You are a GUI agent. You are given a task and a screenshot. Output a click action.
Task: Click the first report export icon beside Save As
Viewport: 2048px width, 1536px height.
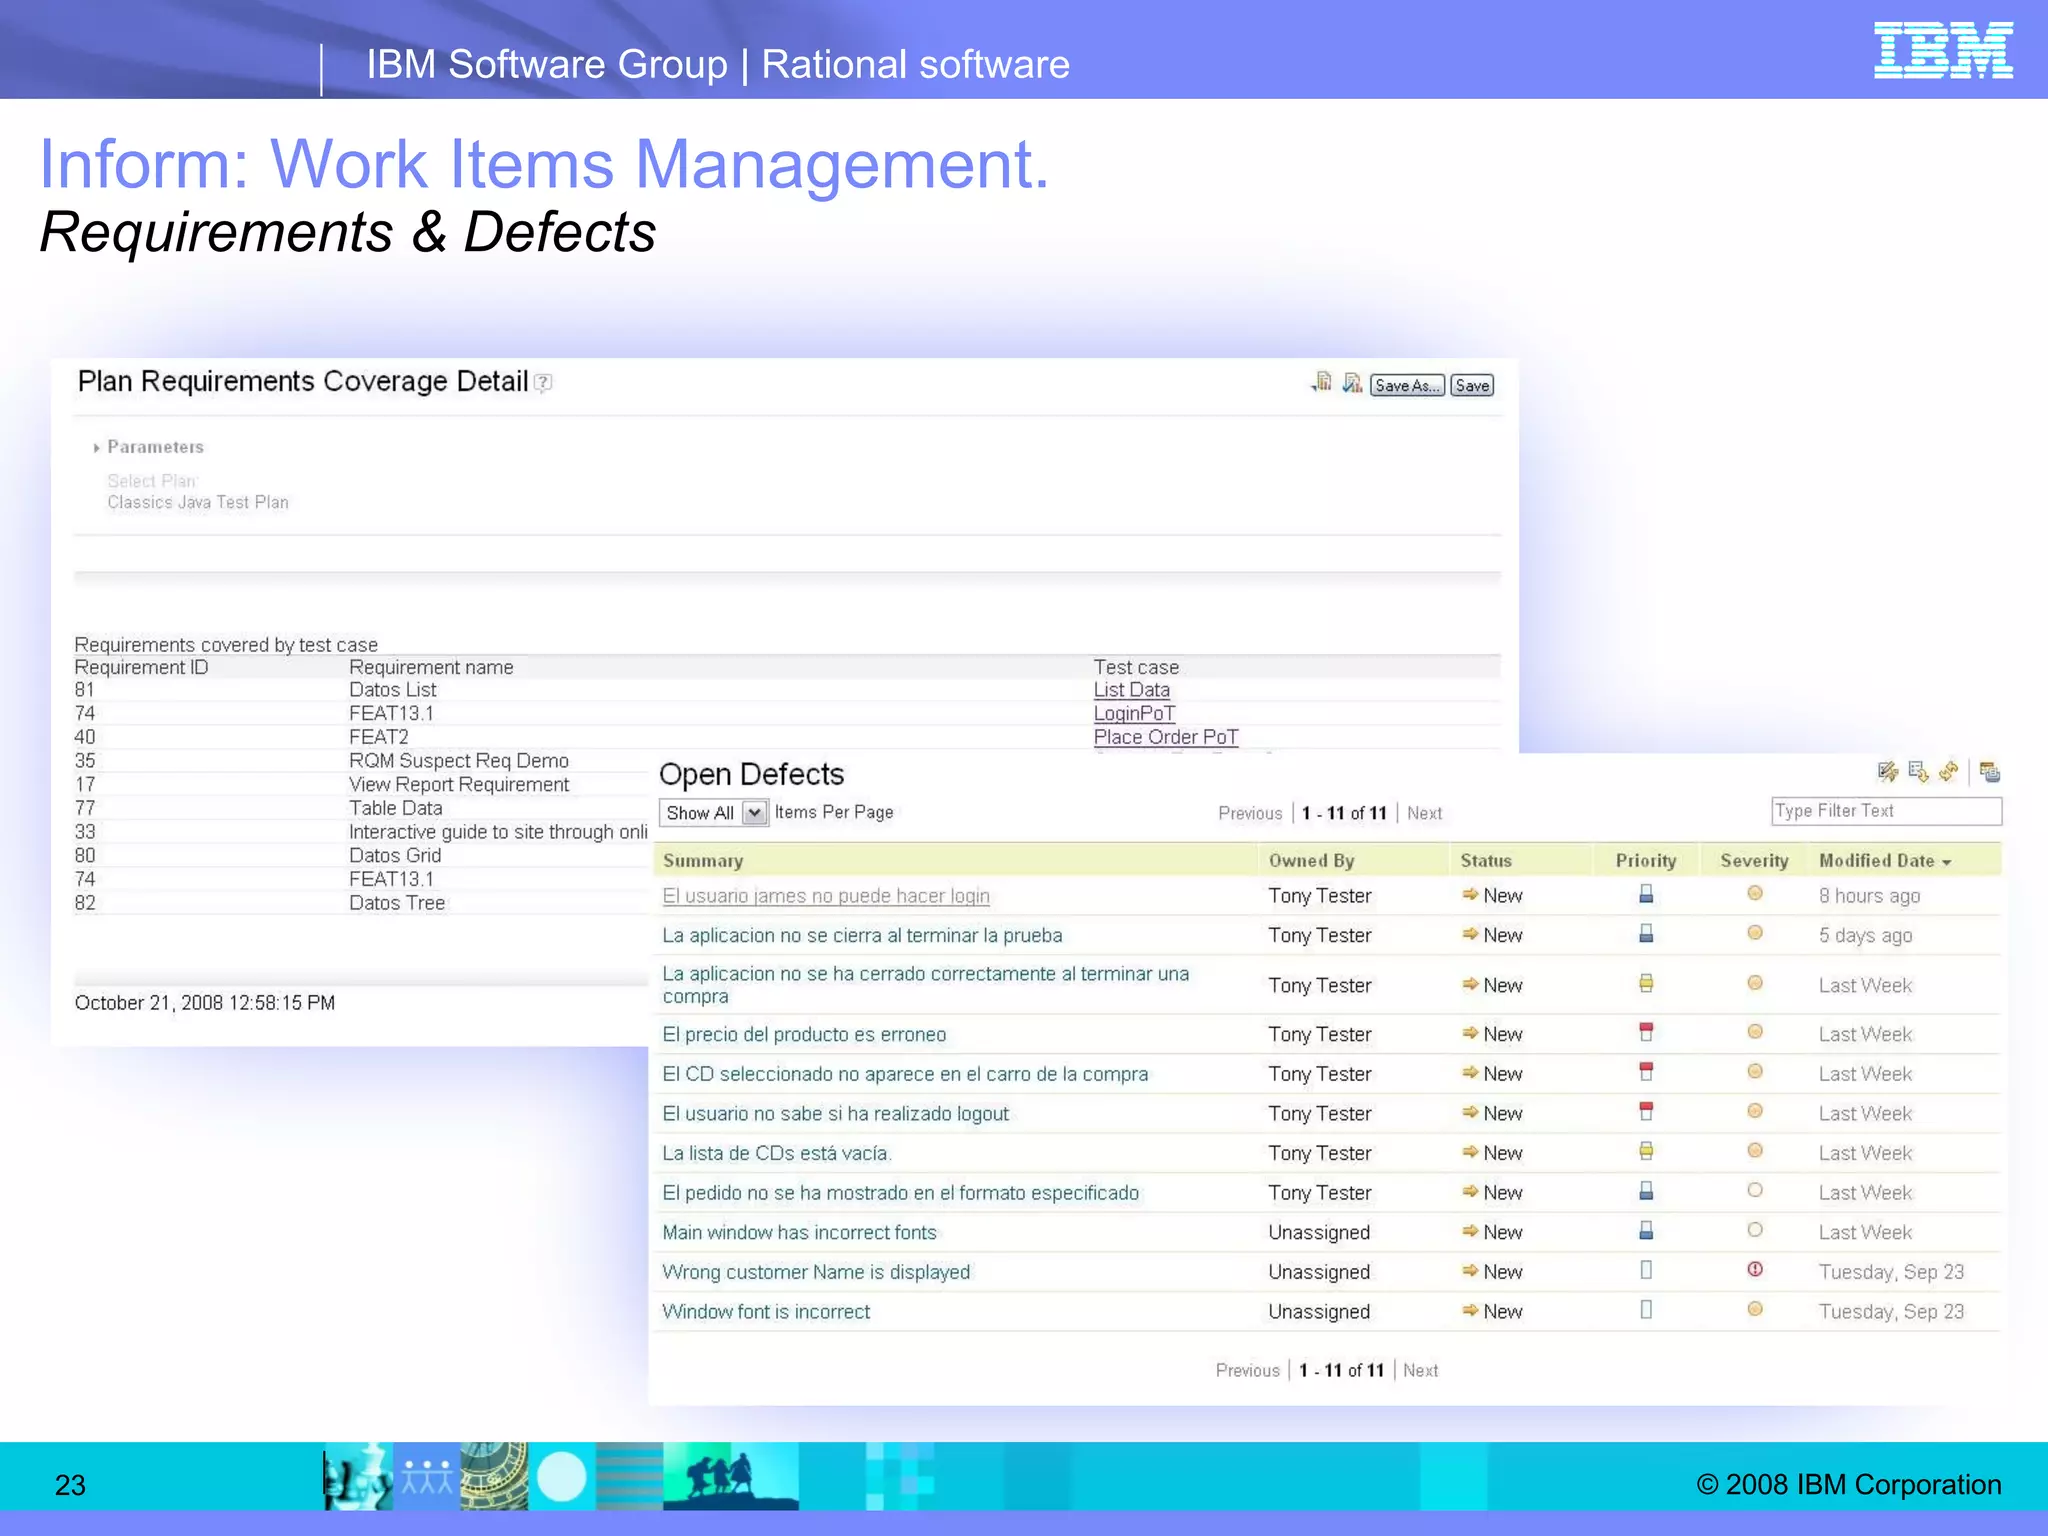point(1322,383)
